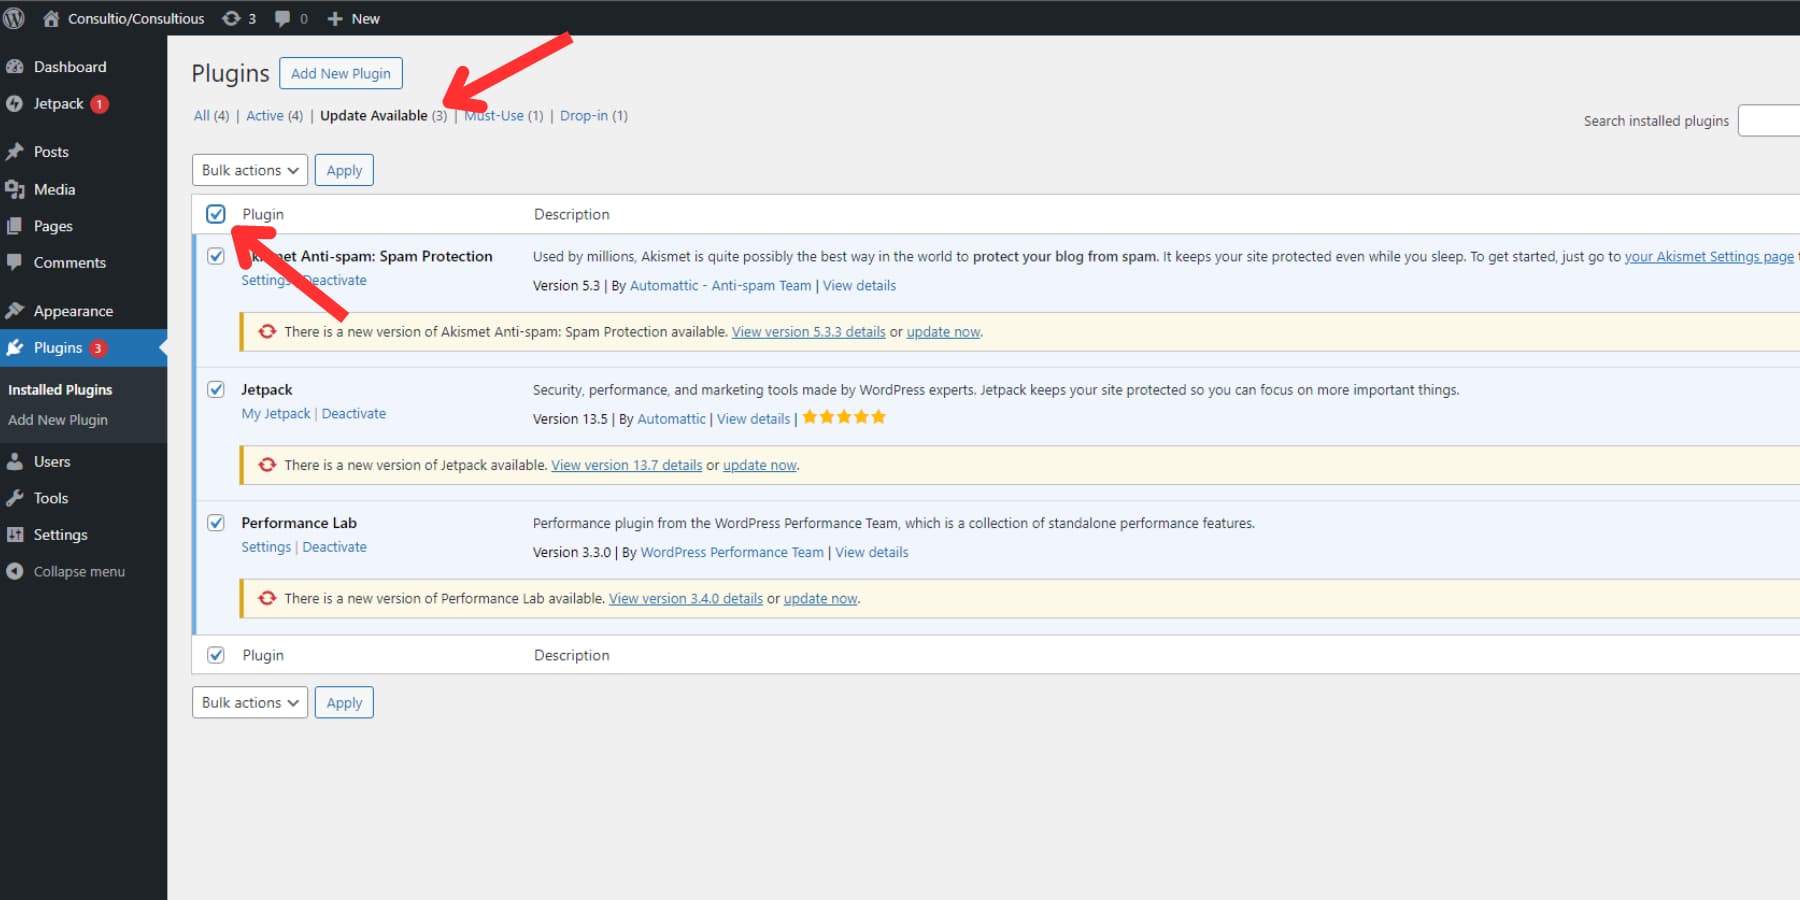
Task: Open the WordPress logo menu
Action: click(x=14, y=17)
